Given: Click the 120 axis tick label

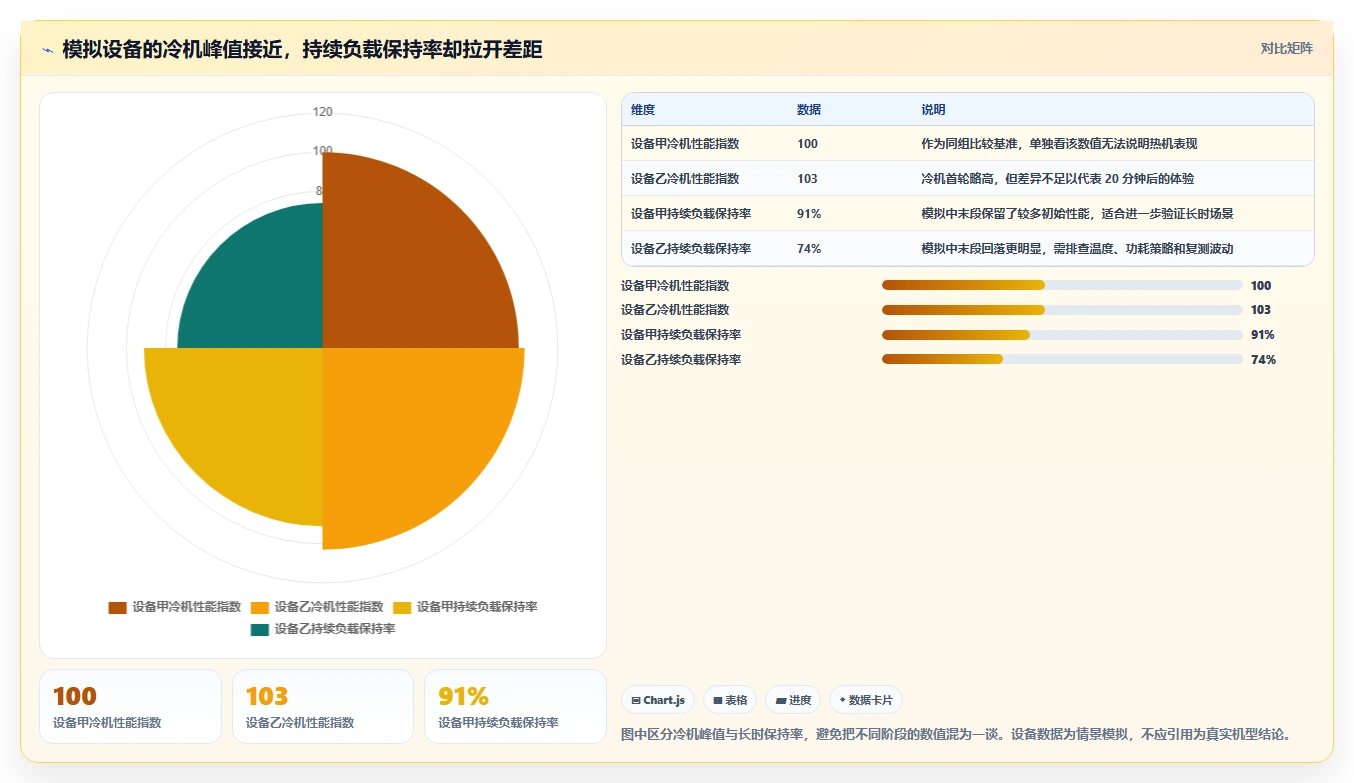Looking at the screenshot, I should [x=323, y=112].
